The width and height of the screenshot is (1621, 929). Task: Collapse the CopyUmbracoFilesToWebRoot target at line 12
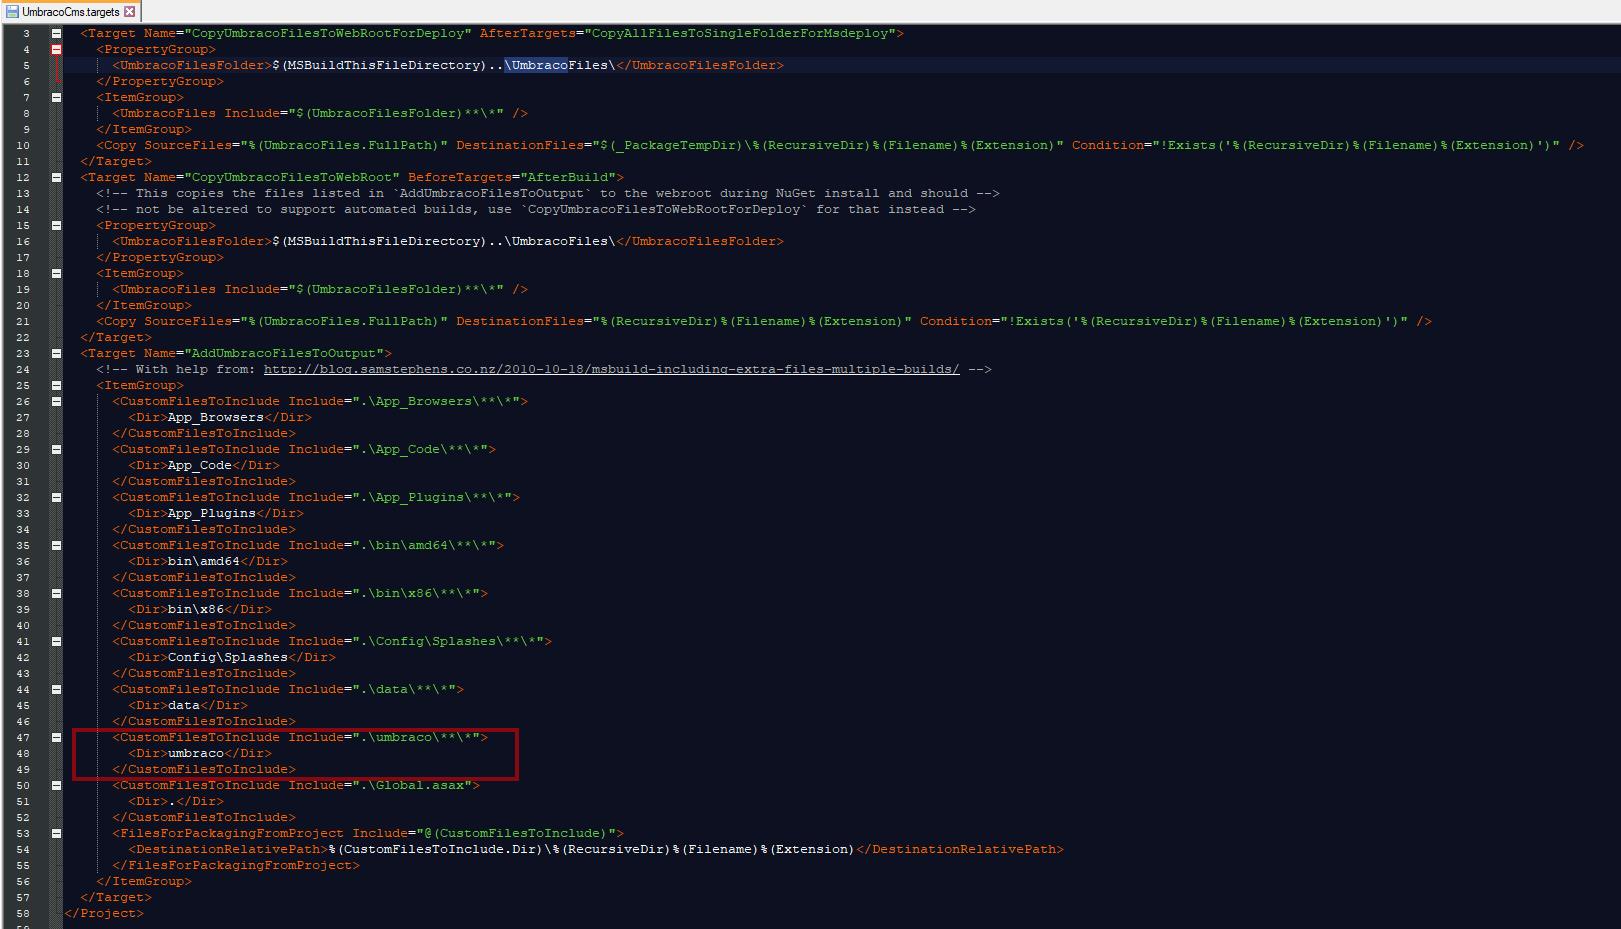[57, 177]
